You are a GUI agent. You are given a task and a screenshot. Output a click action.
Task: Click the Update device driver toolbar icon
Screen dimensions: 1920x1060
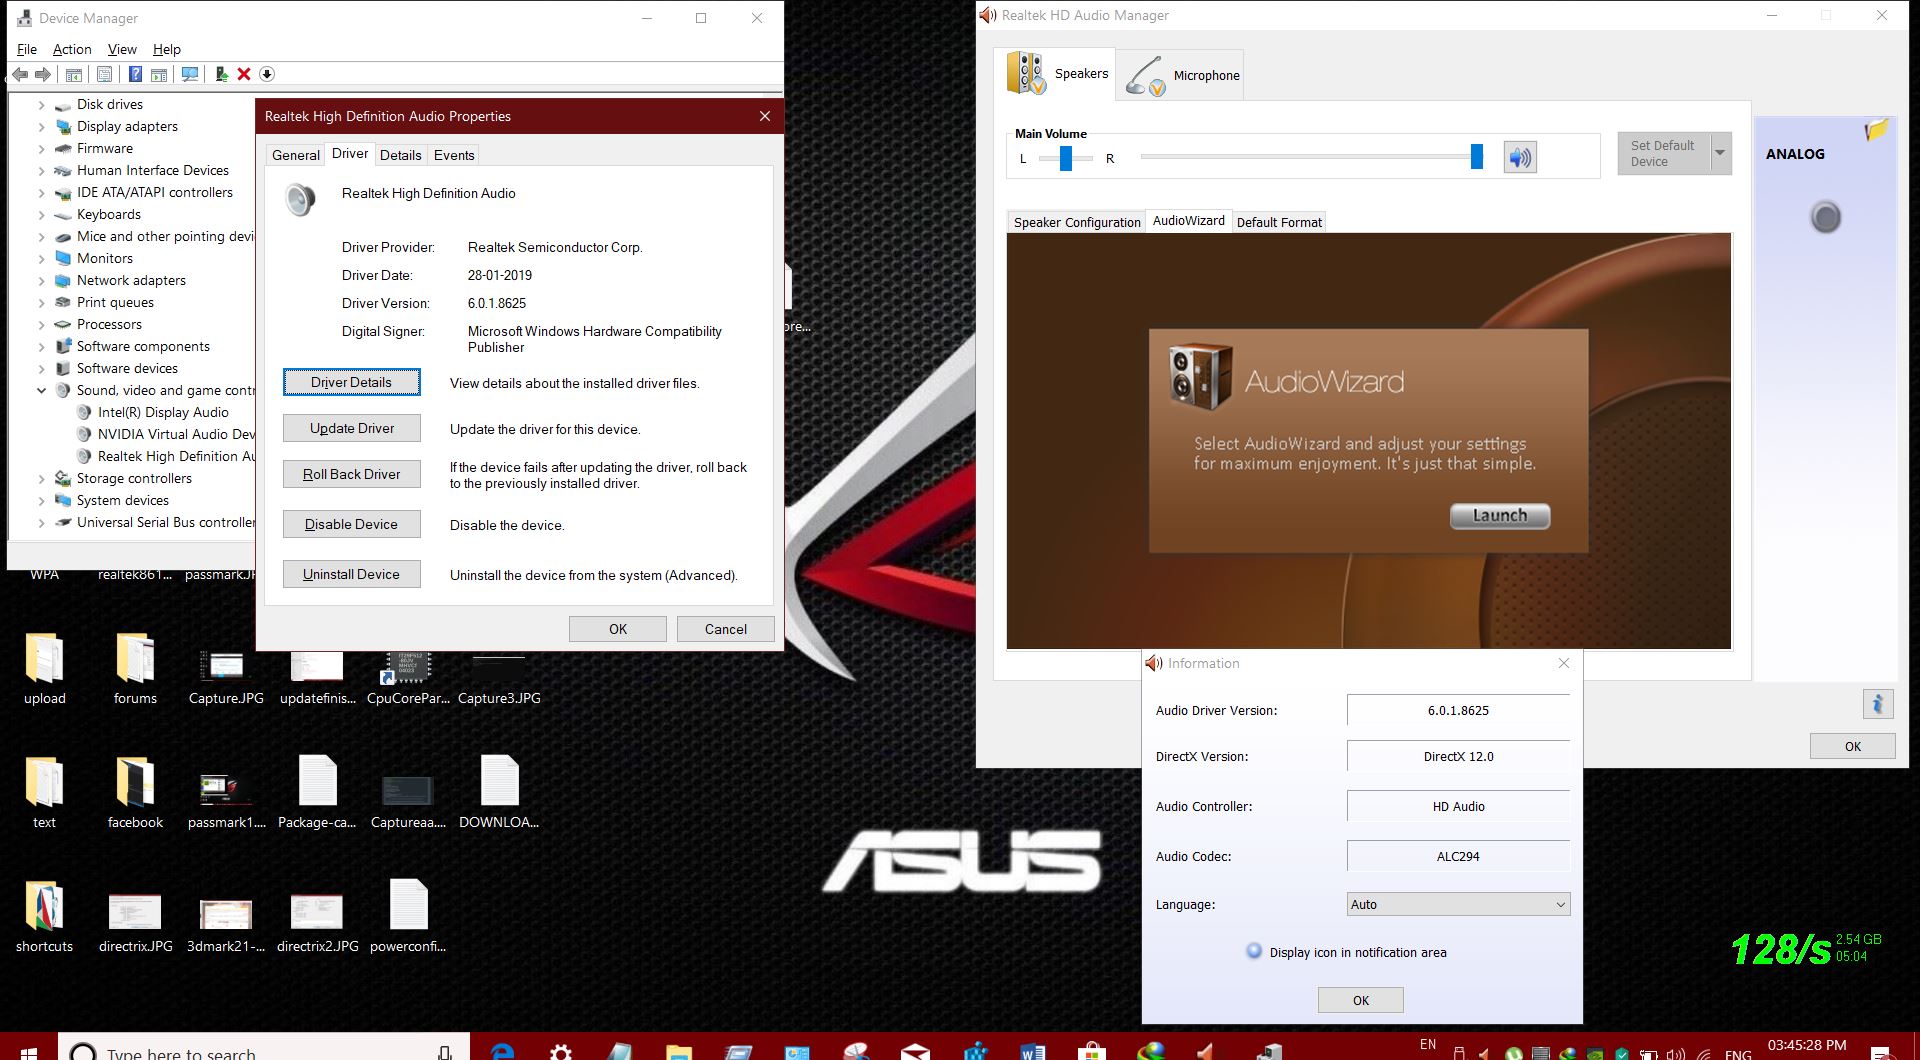[x=221, y=74]
